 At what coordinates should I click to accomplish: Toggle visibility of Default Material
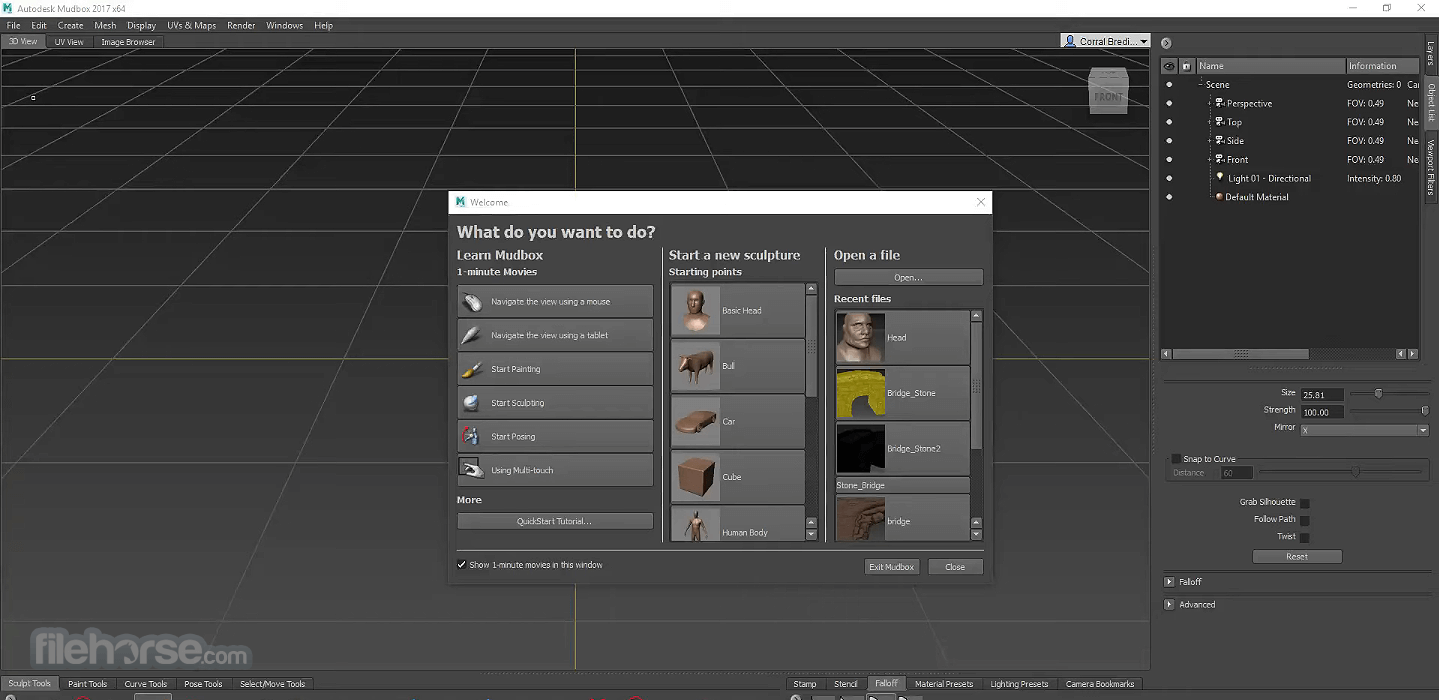1169,197
